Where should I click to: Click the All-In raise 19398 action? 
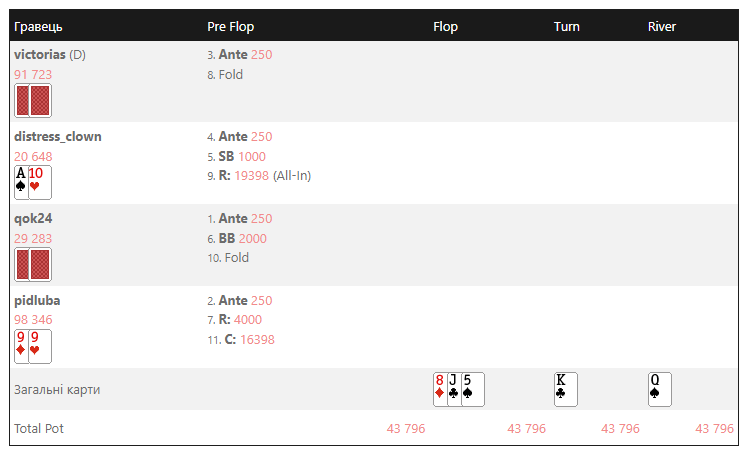point(259,176)
